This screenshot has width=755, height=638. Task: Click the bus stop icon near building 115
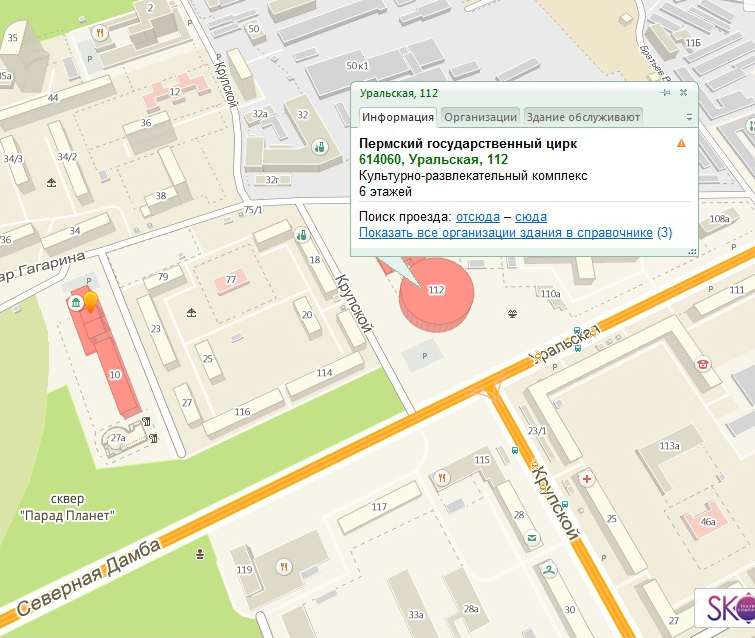tap(515, 451)
